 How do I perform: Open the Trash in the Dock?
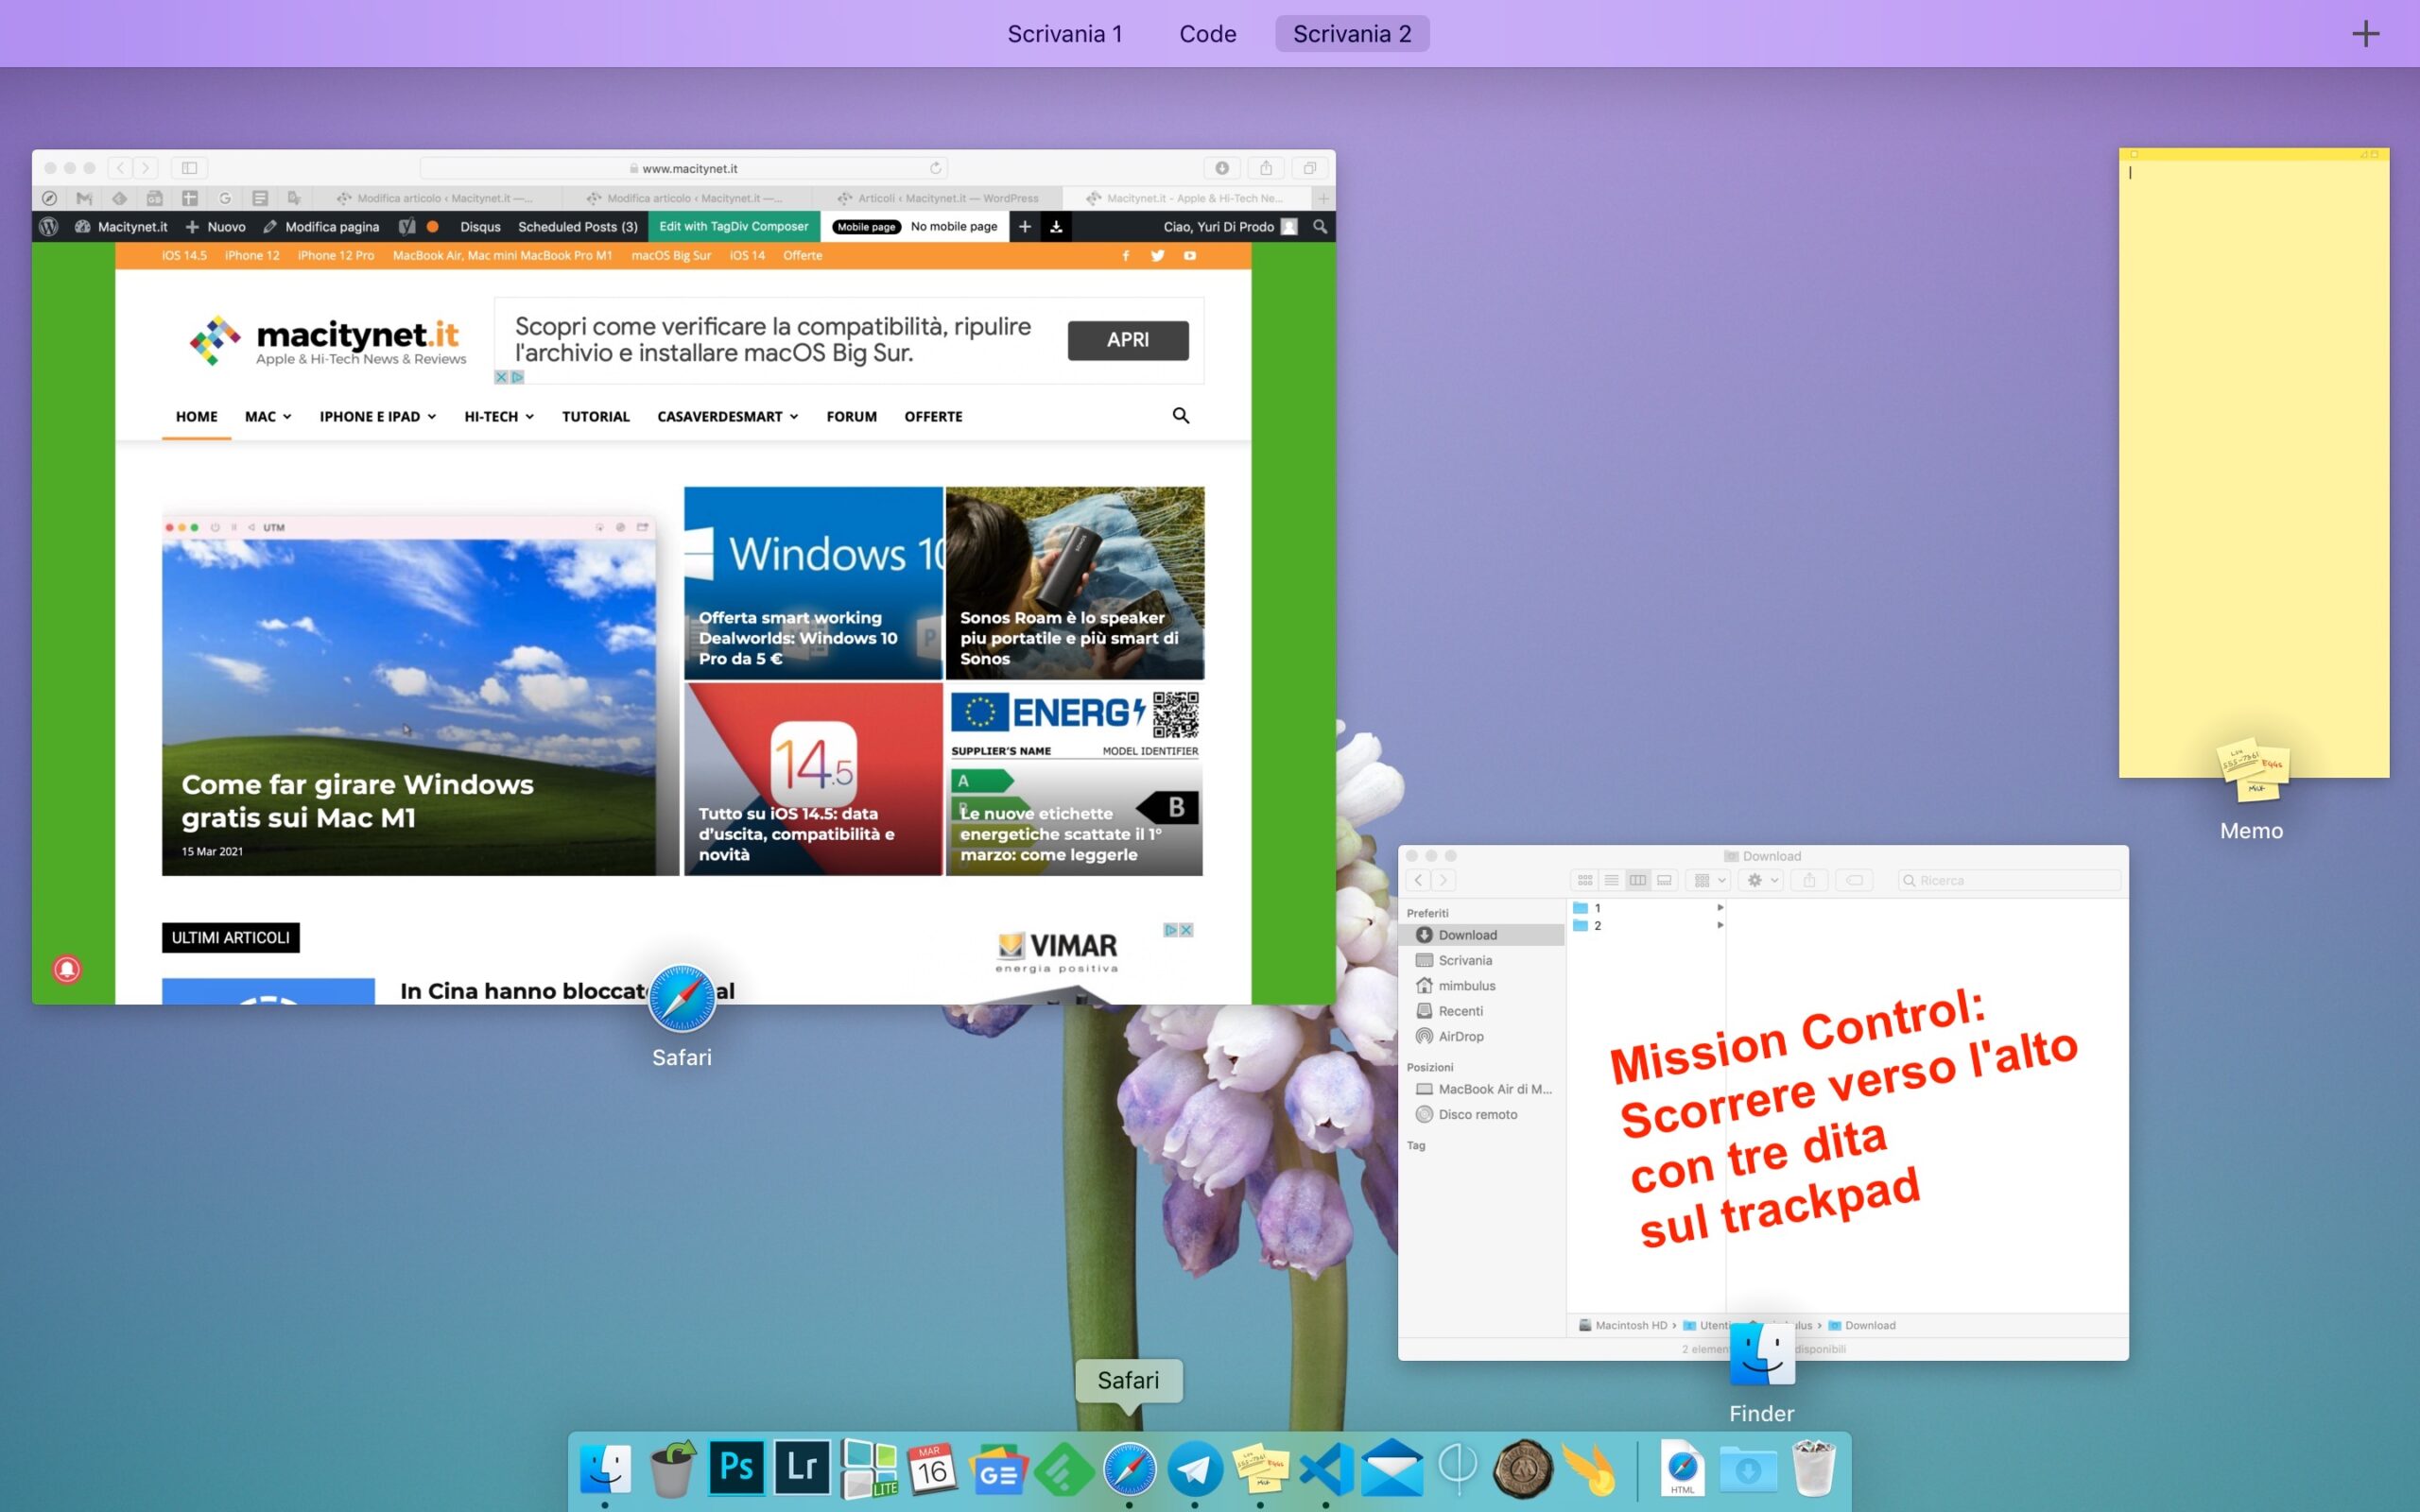coord(1813,1468)
